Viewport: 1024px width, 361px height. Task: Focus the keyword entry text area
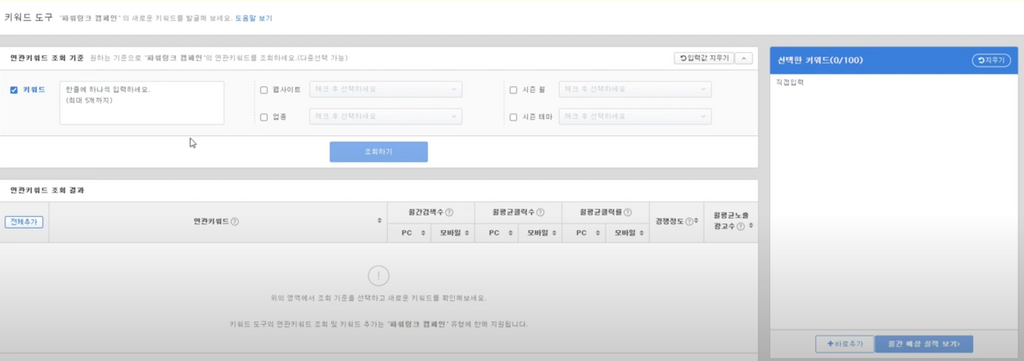click(142, 102)
